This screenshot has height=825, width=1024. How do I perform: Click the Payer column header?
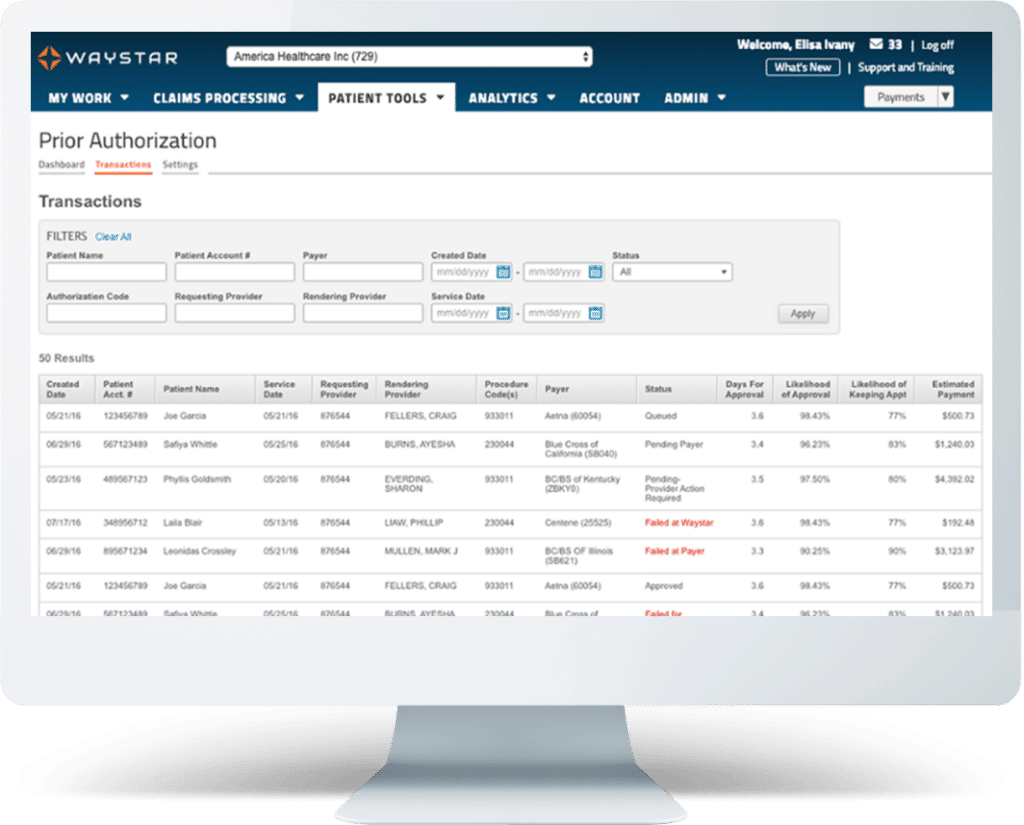pyautogui.click(x=586, y=389)
